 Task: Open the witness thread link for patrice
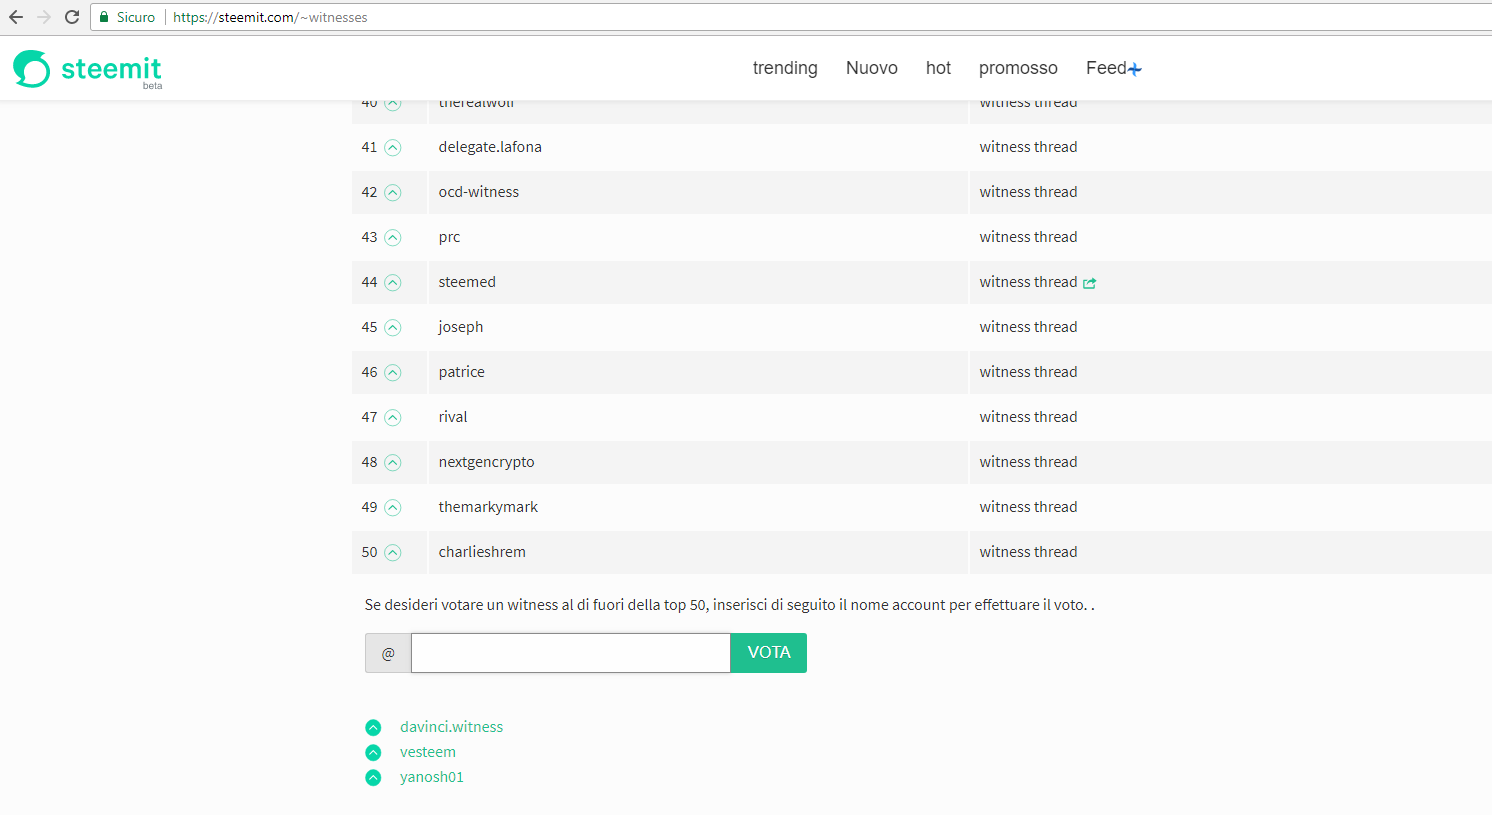coord(1028,372)
